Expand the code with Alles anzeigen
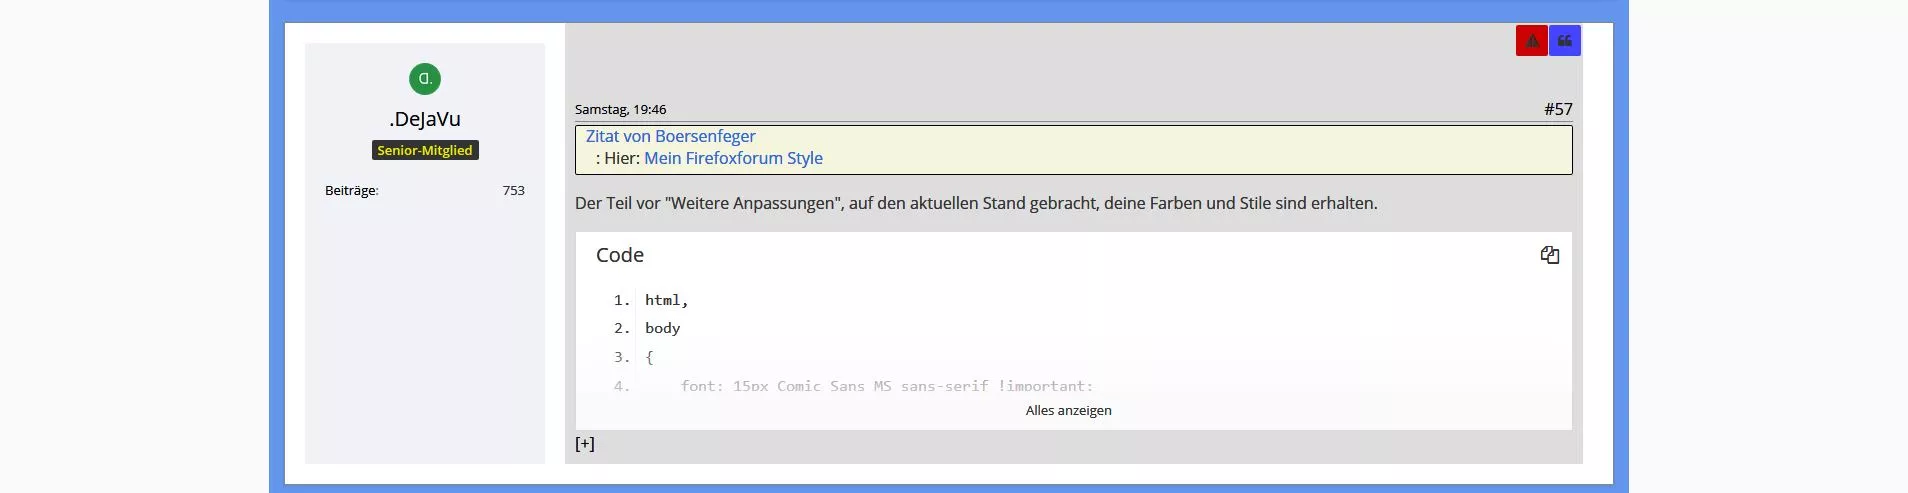This screenshot has height=493, width=1908. [1068, 410]
